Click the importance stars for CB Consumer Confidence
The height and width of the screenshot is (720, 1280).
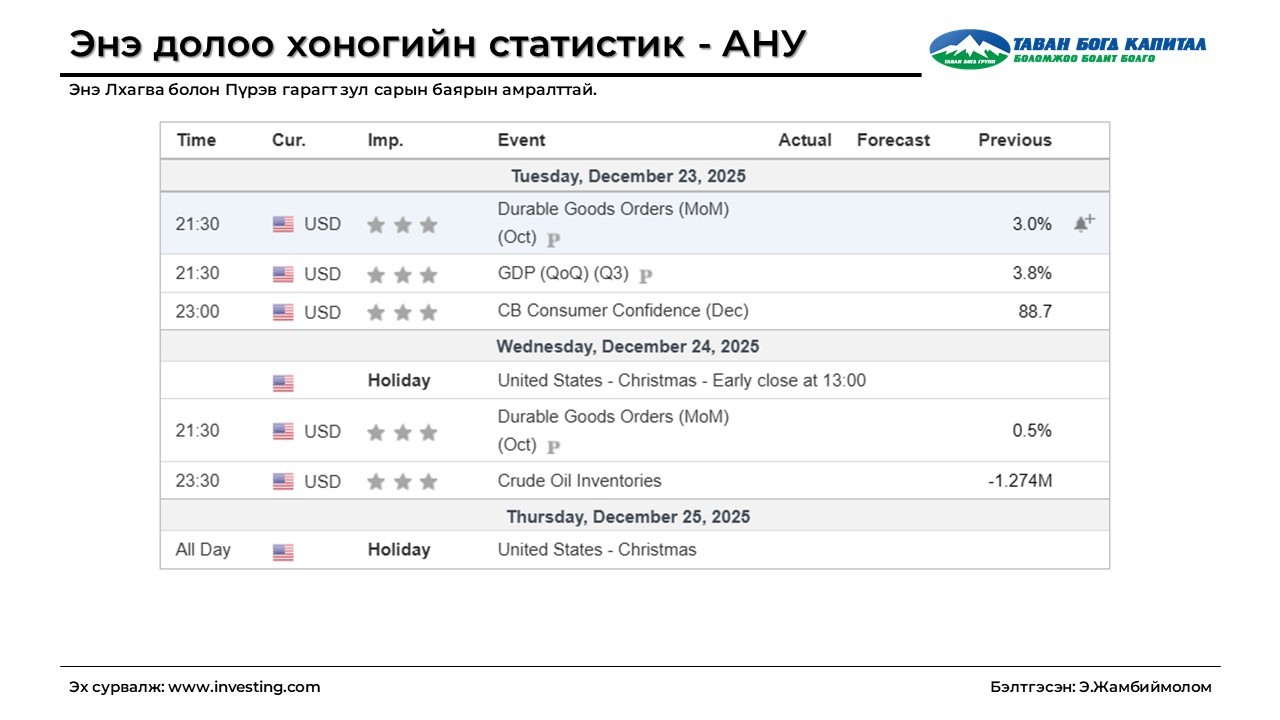tap(402, 312)
